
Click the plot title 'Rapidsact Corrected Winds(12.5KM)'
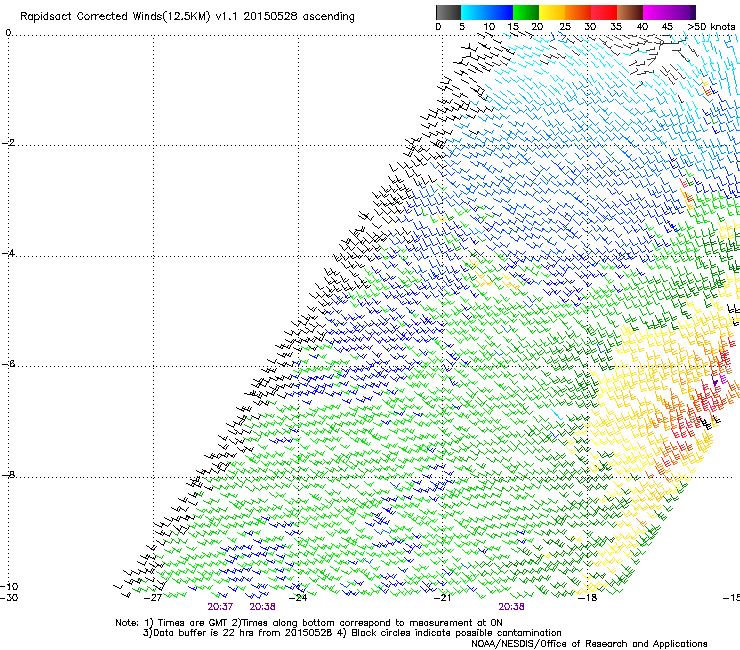(x=115, y=17)
